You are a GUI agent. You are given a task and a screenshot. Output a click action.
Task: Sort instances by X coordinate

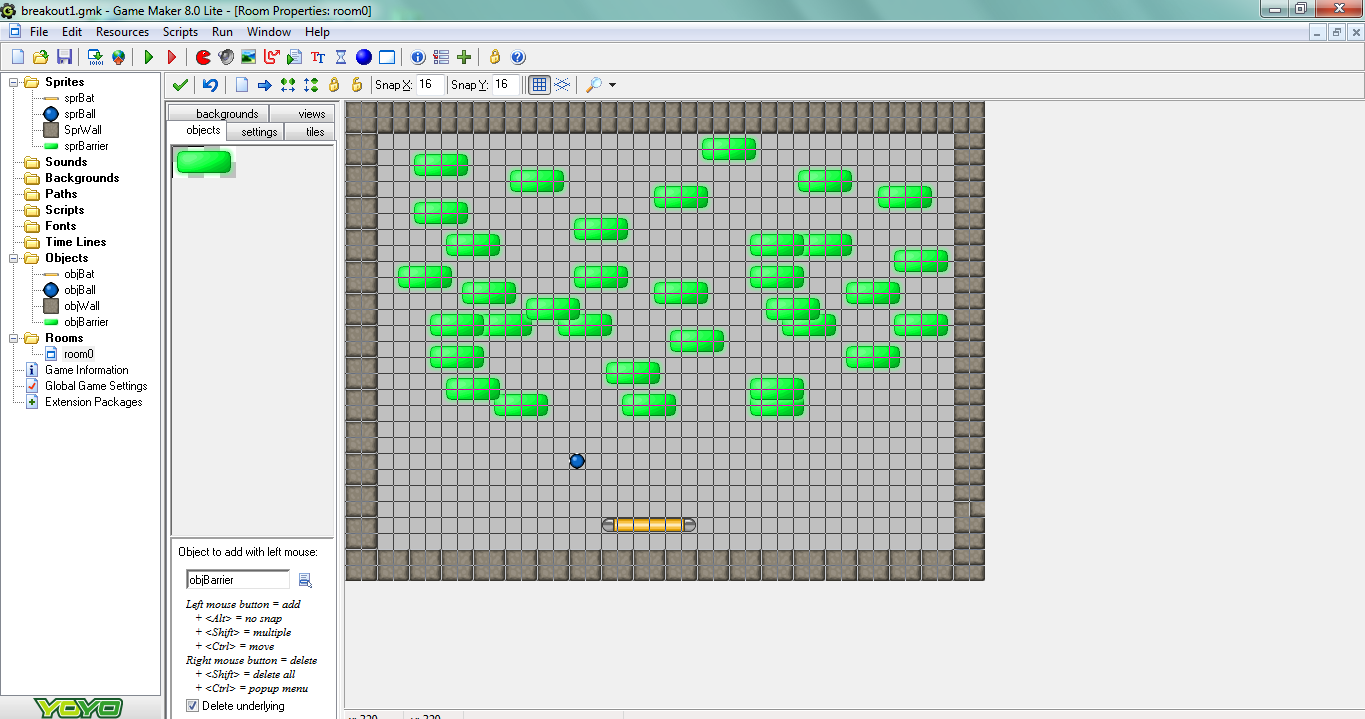point(288,85)
